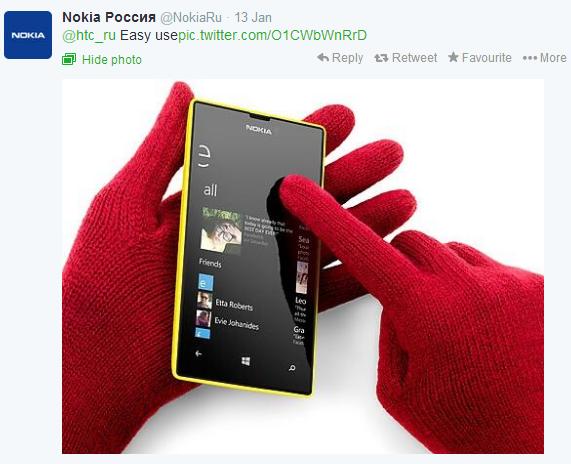Click the Reply arrow icon
The image size is (571, 464).
pos(323,58)
